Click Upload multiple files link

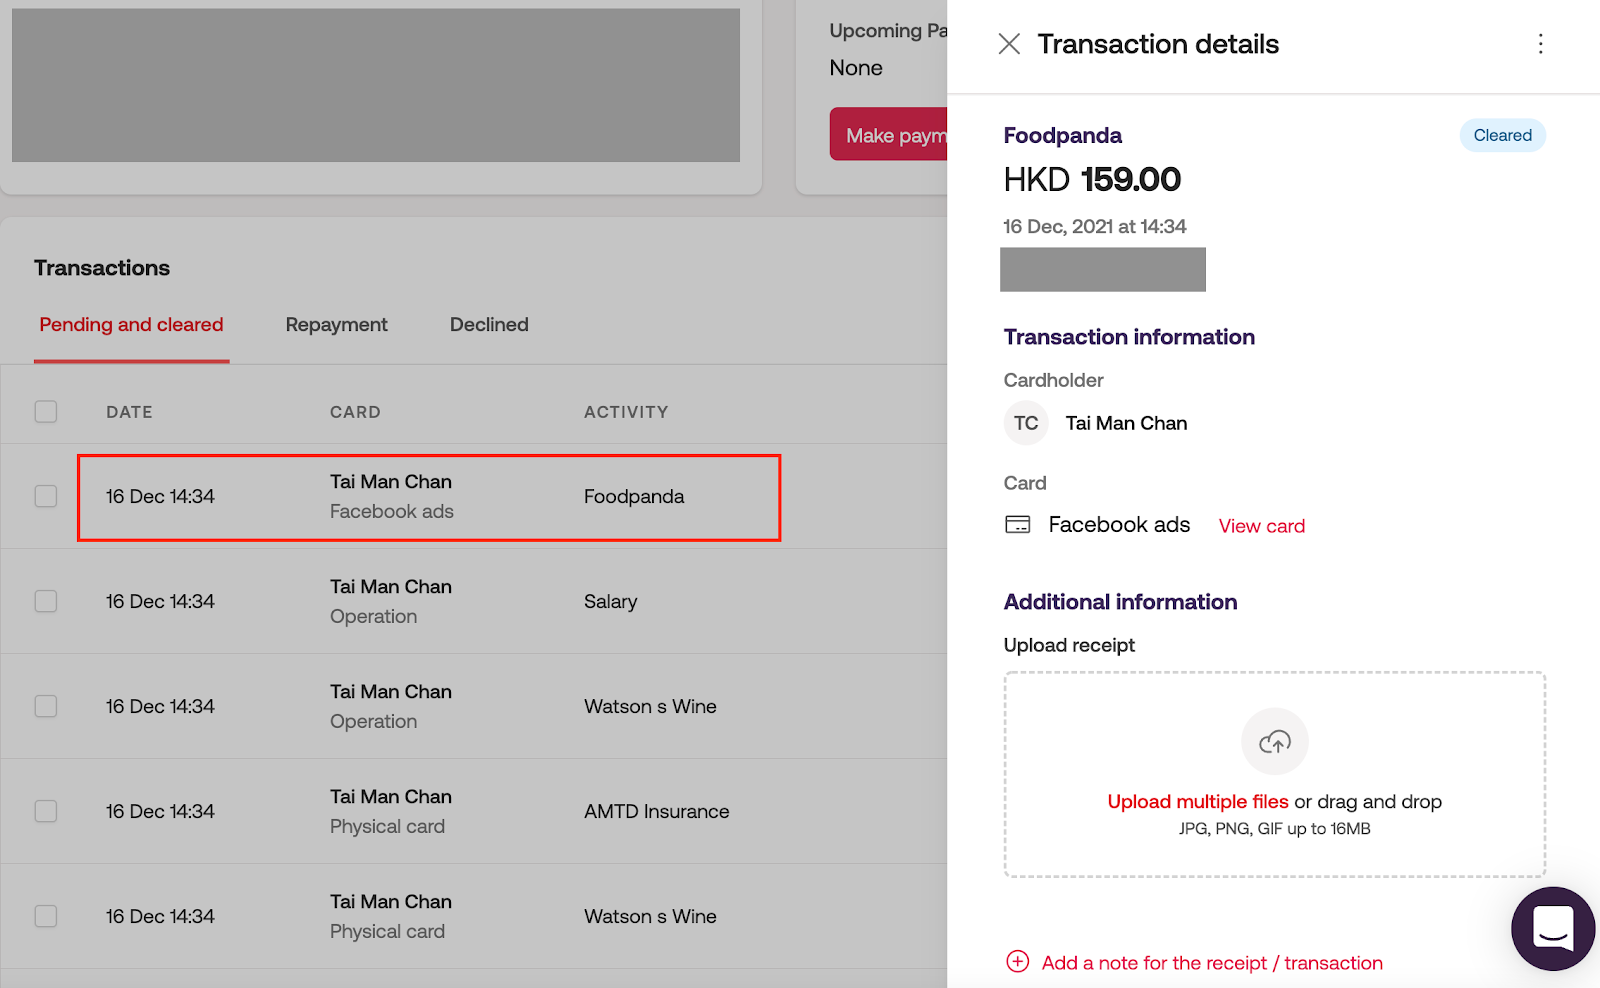click(1197, 802)
